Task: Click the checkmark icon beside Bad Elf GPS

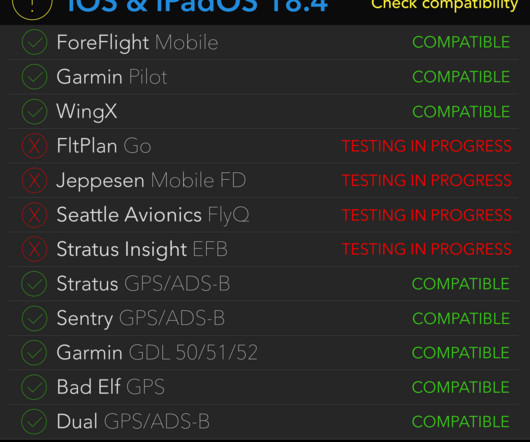Action: pos(34,387)
